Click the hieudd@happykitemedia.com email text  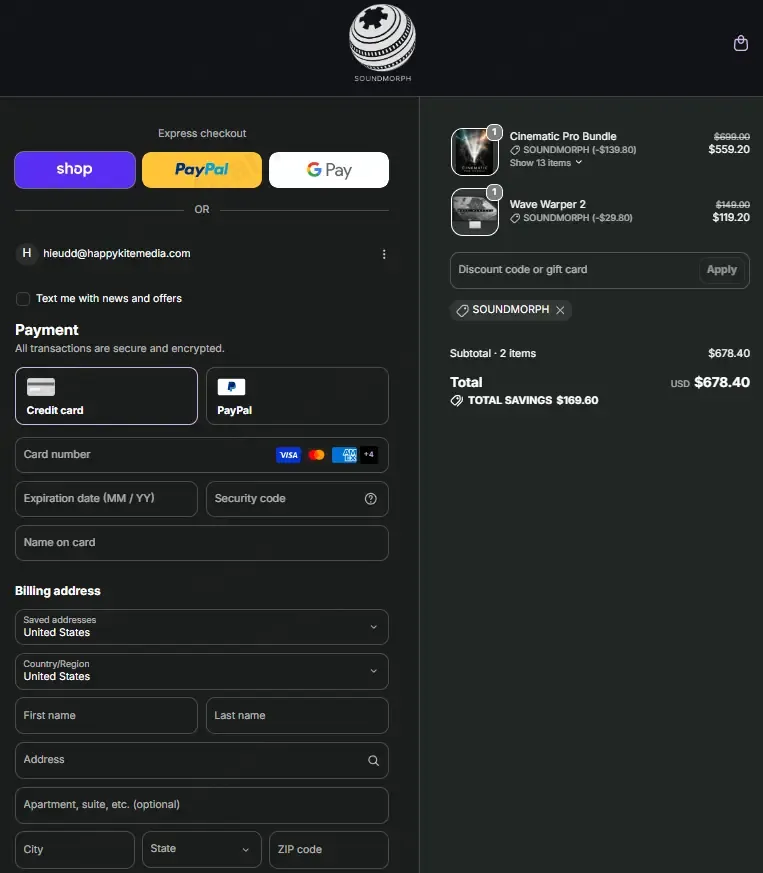tap(117, 253)
